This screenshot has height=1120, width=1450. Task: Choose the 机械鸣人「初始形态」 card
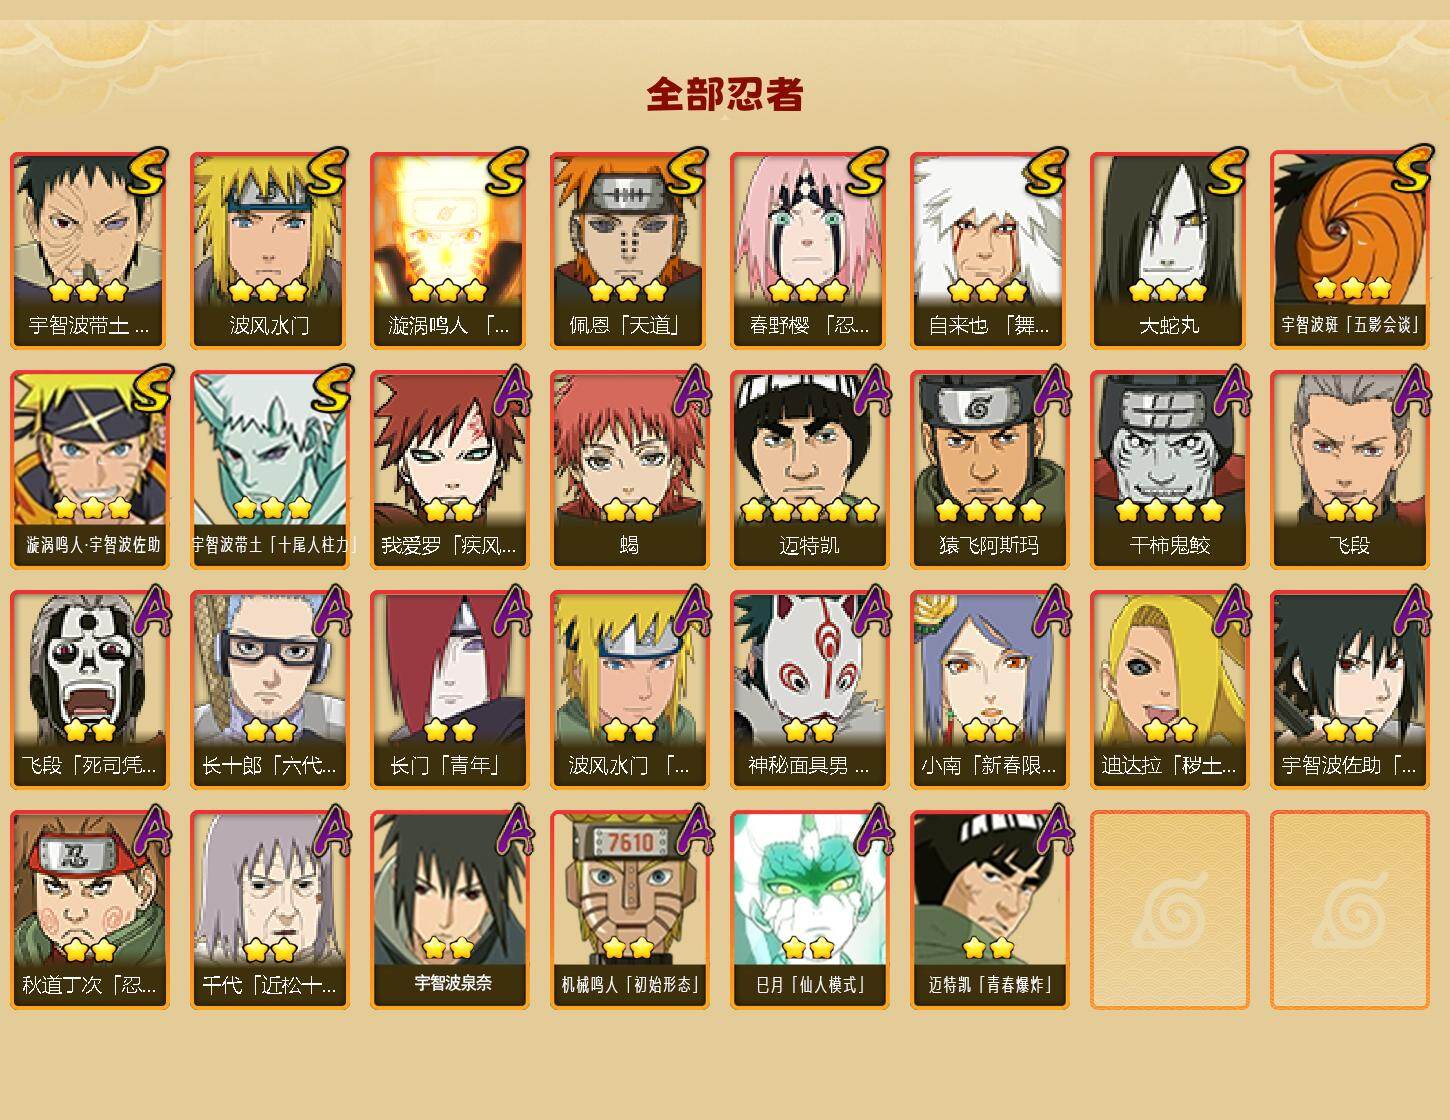click(x=629, y=910)
